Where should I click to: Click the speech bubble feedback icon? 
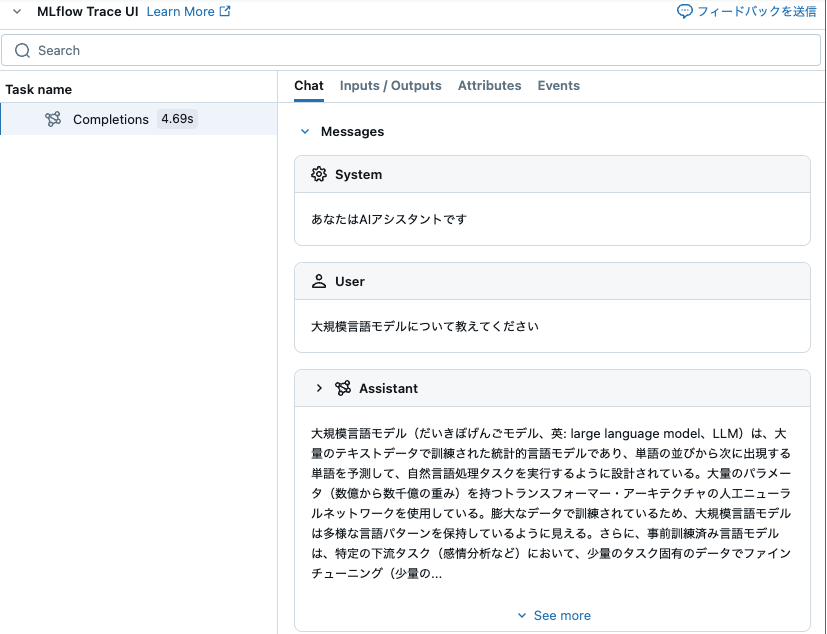pos(684,11)
